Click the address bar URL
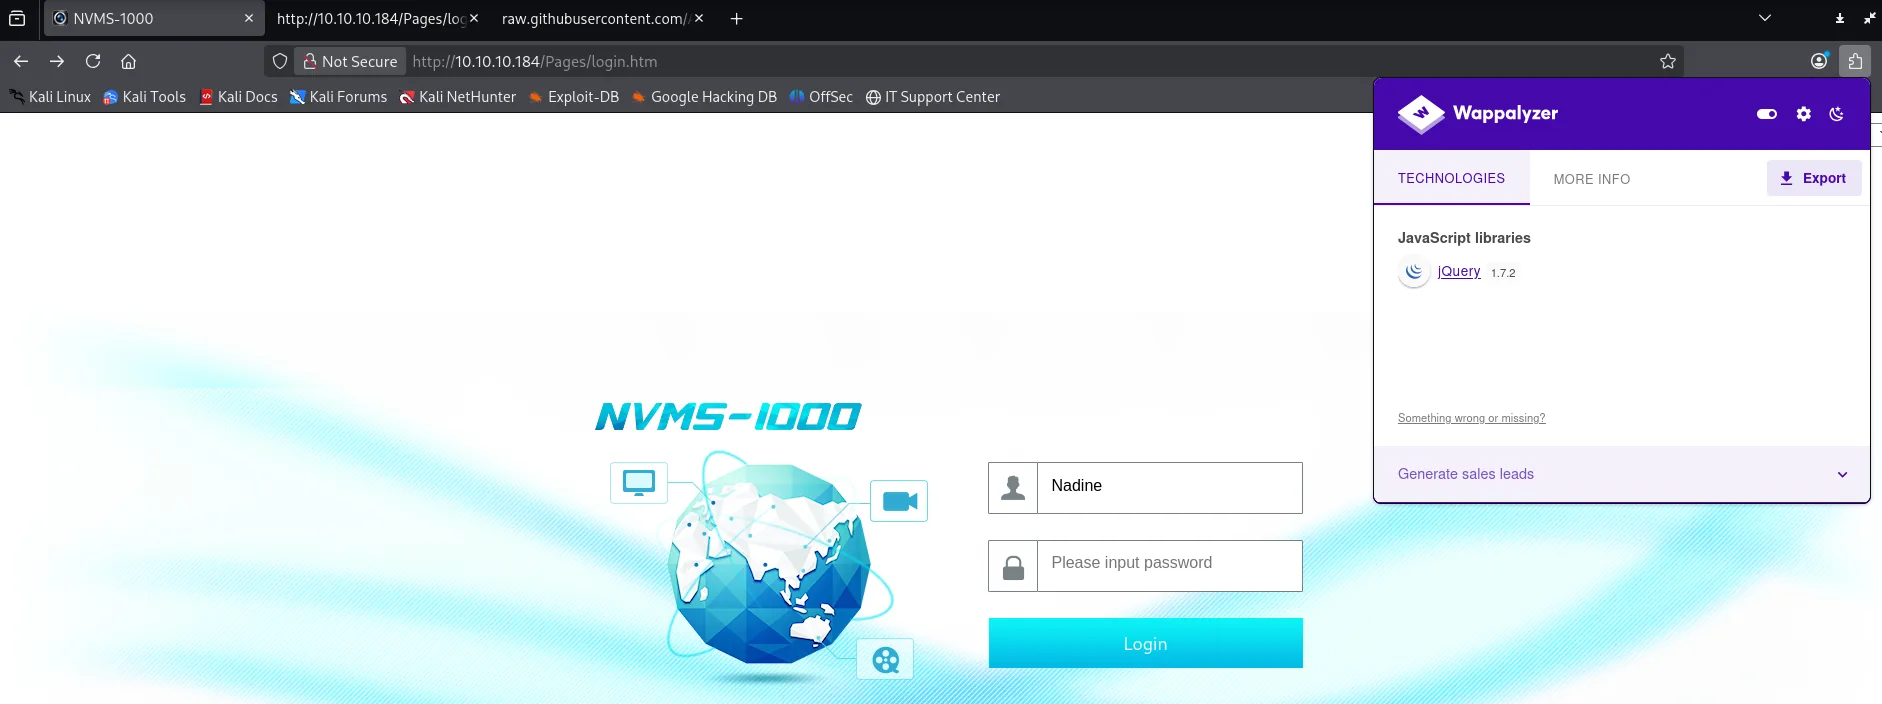Viewport: 1882px width, 704px height. point(535,61)
